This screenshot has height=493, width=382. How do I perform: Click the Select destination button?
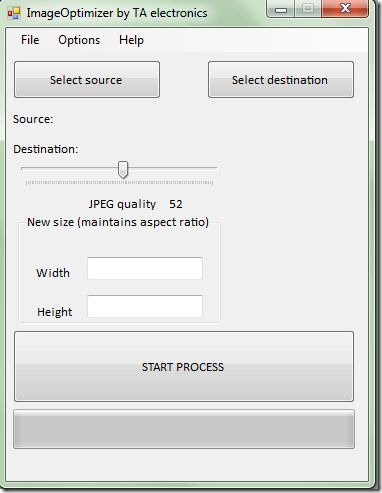click(281, 80)
